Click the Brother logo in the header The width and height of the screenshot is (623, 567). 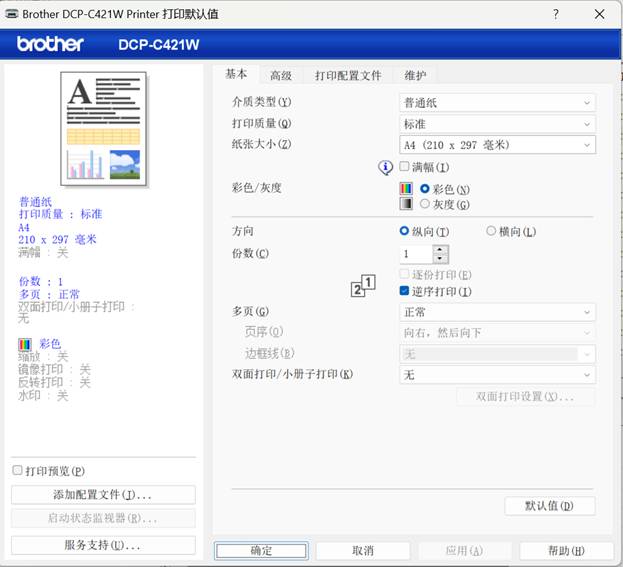[50, 44]
